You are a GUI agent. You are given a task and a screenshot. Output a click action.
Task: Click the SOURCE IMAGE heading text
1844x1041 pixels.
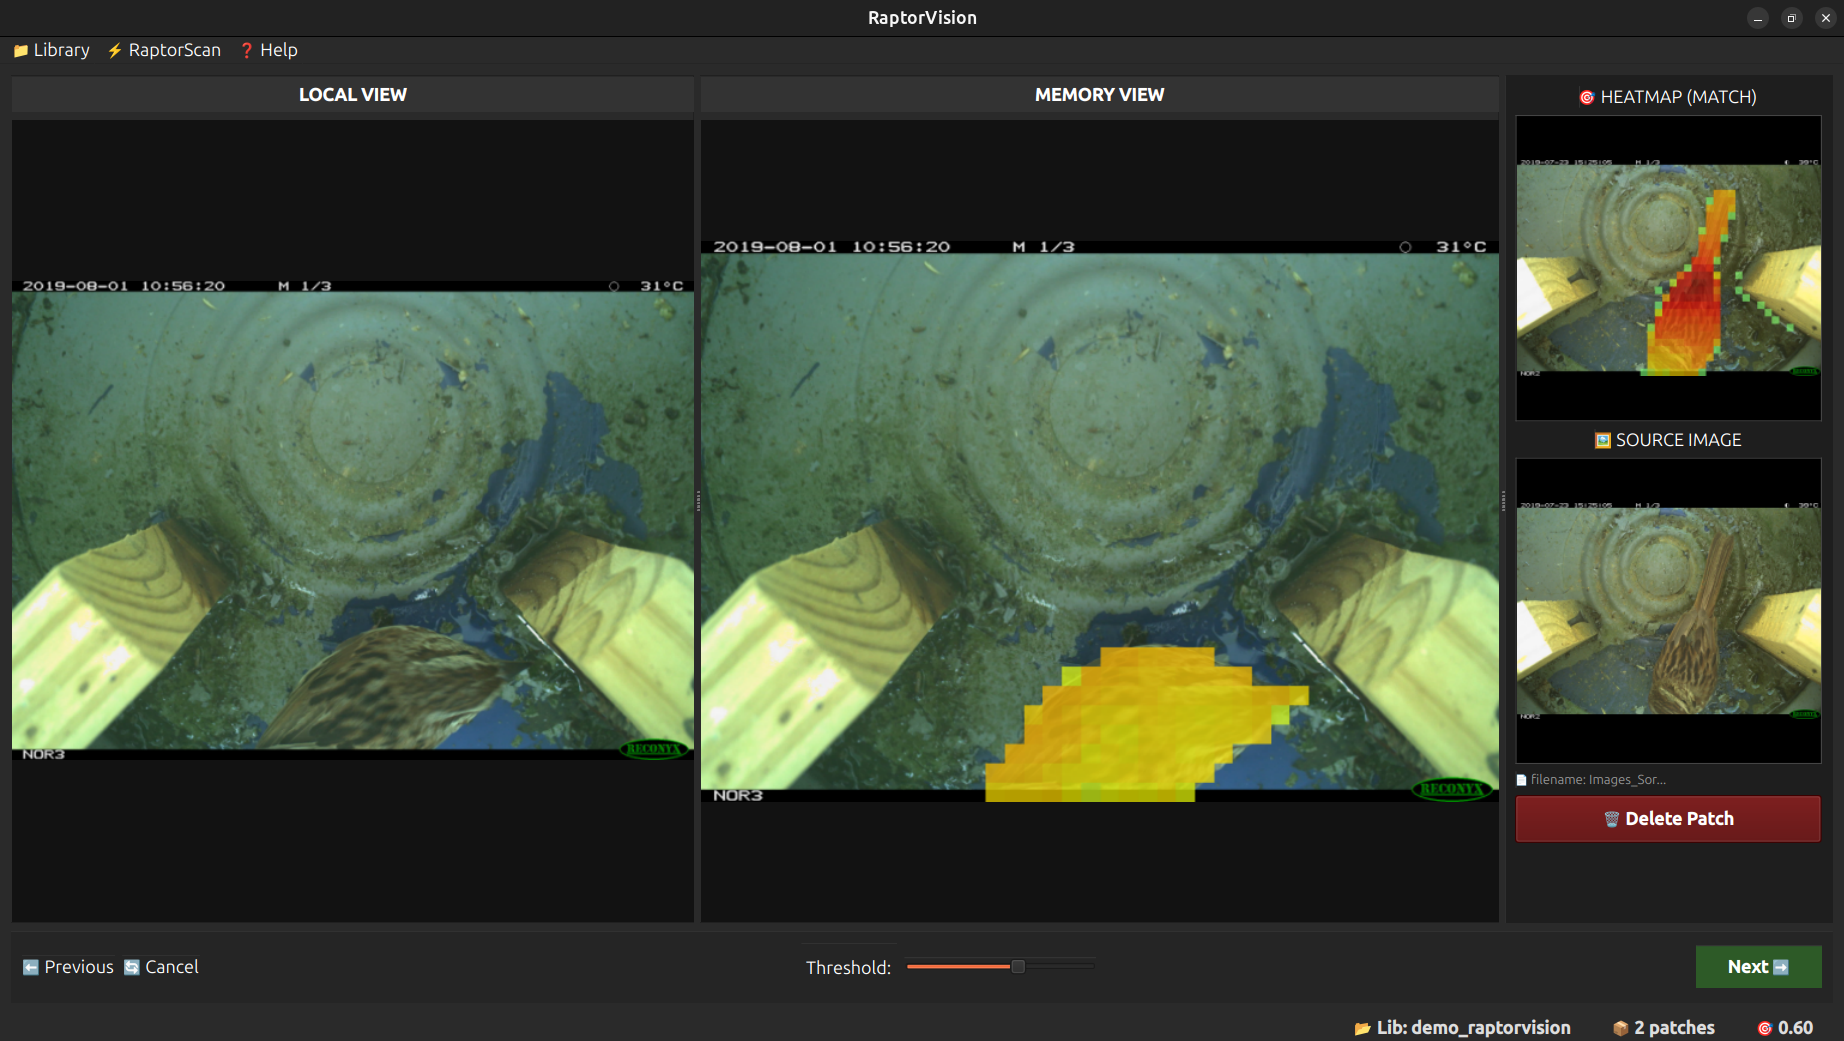1678,440
